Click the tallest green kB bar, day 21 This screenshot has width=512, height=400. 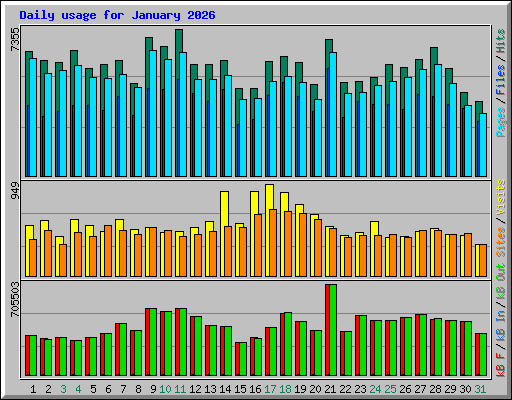(x=333, y=330)
